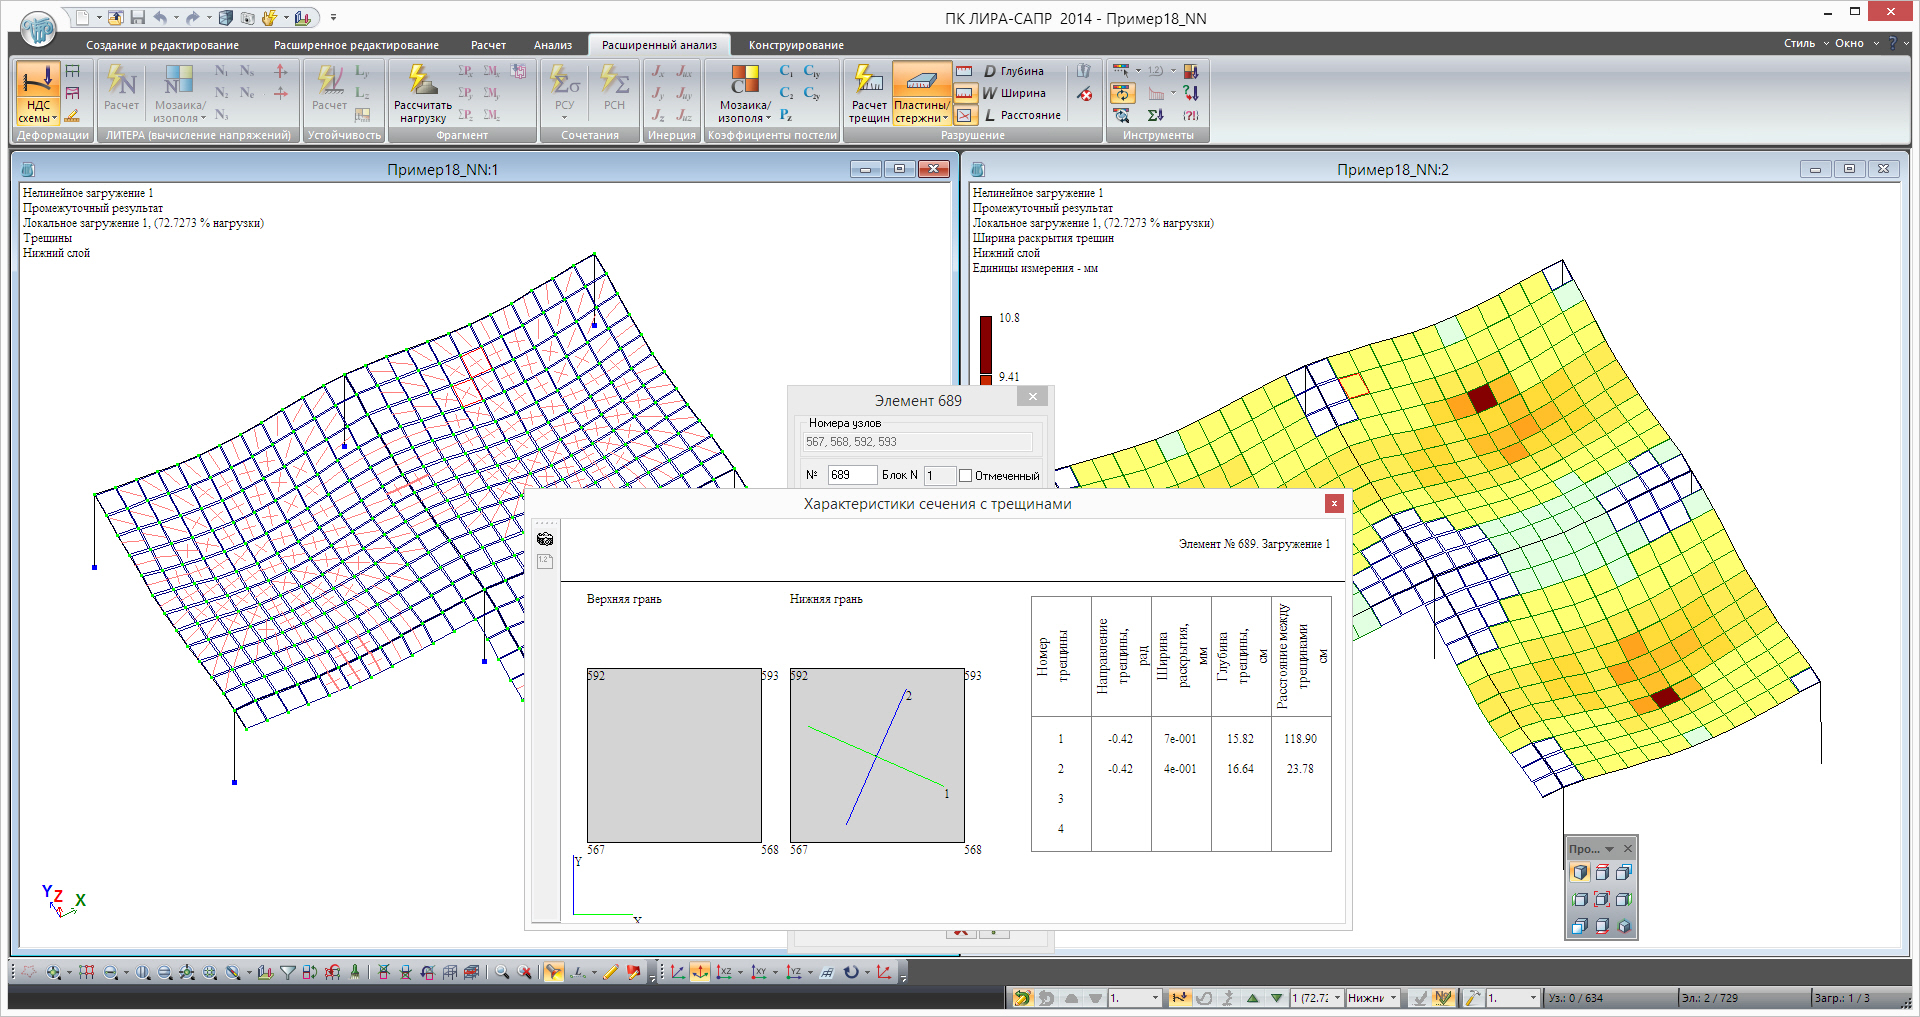1920x1017 pixels.
Task: Click the filter funnel icon in bottom toolbar
Action: (288, 972)
